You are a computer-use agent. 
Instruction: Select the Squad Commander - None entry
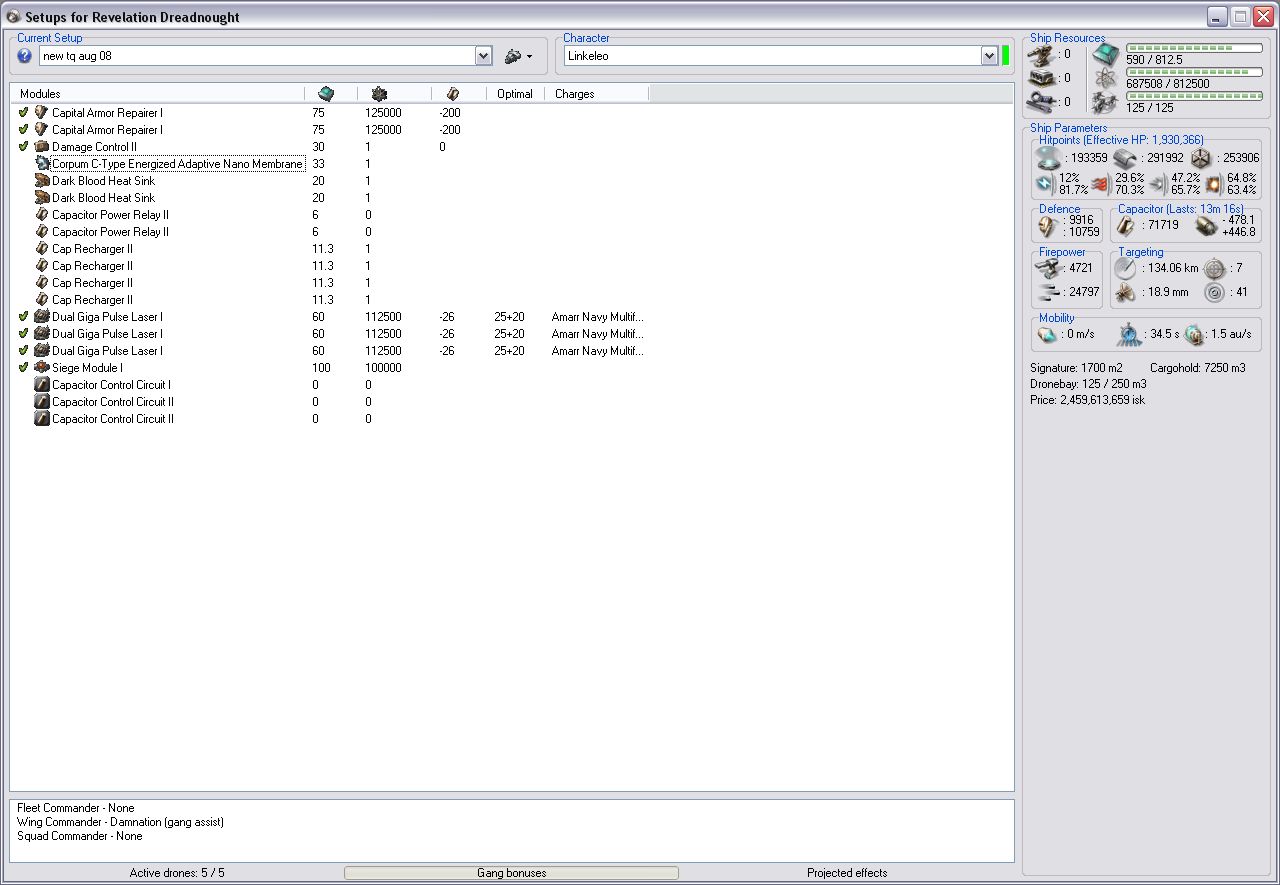80,836
